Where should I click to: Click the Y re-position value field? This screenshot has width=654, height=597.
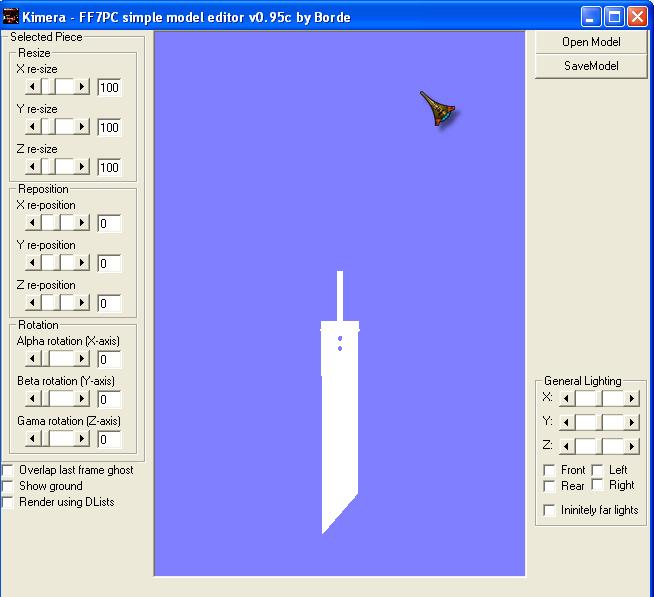click(109, 263)
